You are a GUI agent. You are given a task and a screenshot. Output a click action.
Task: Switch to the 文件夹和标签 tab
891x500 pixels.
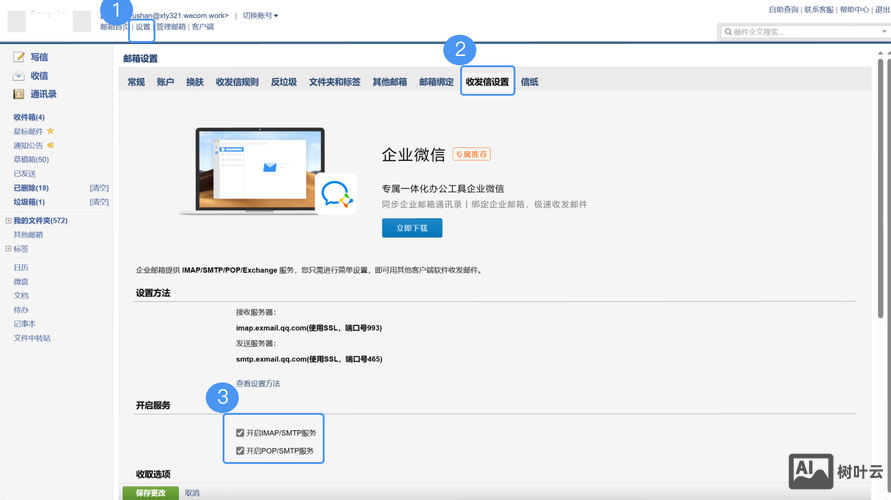335,82
